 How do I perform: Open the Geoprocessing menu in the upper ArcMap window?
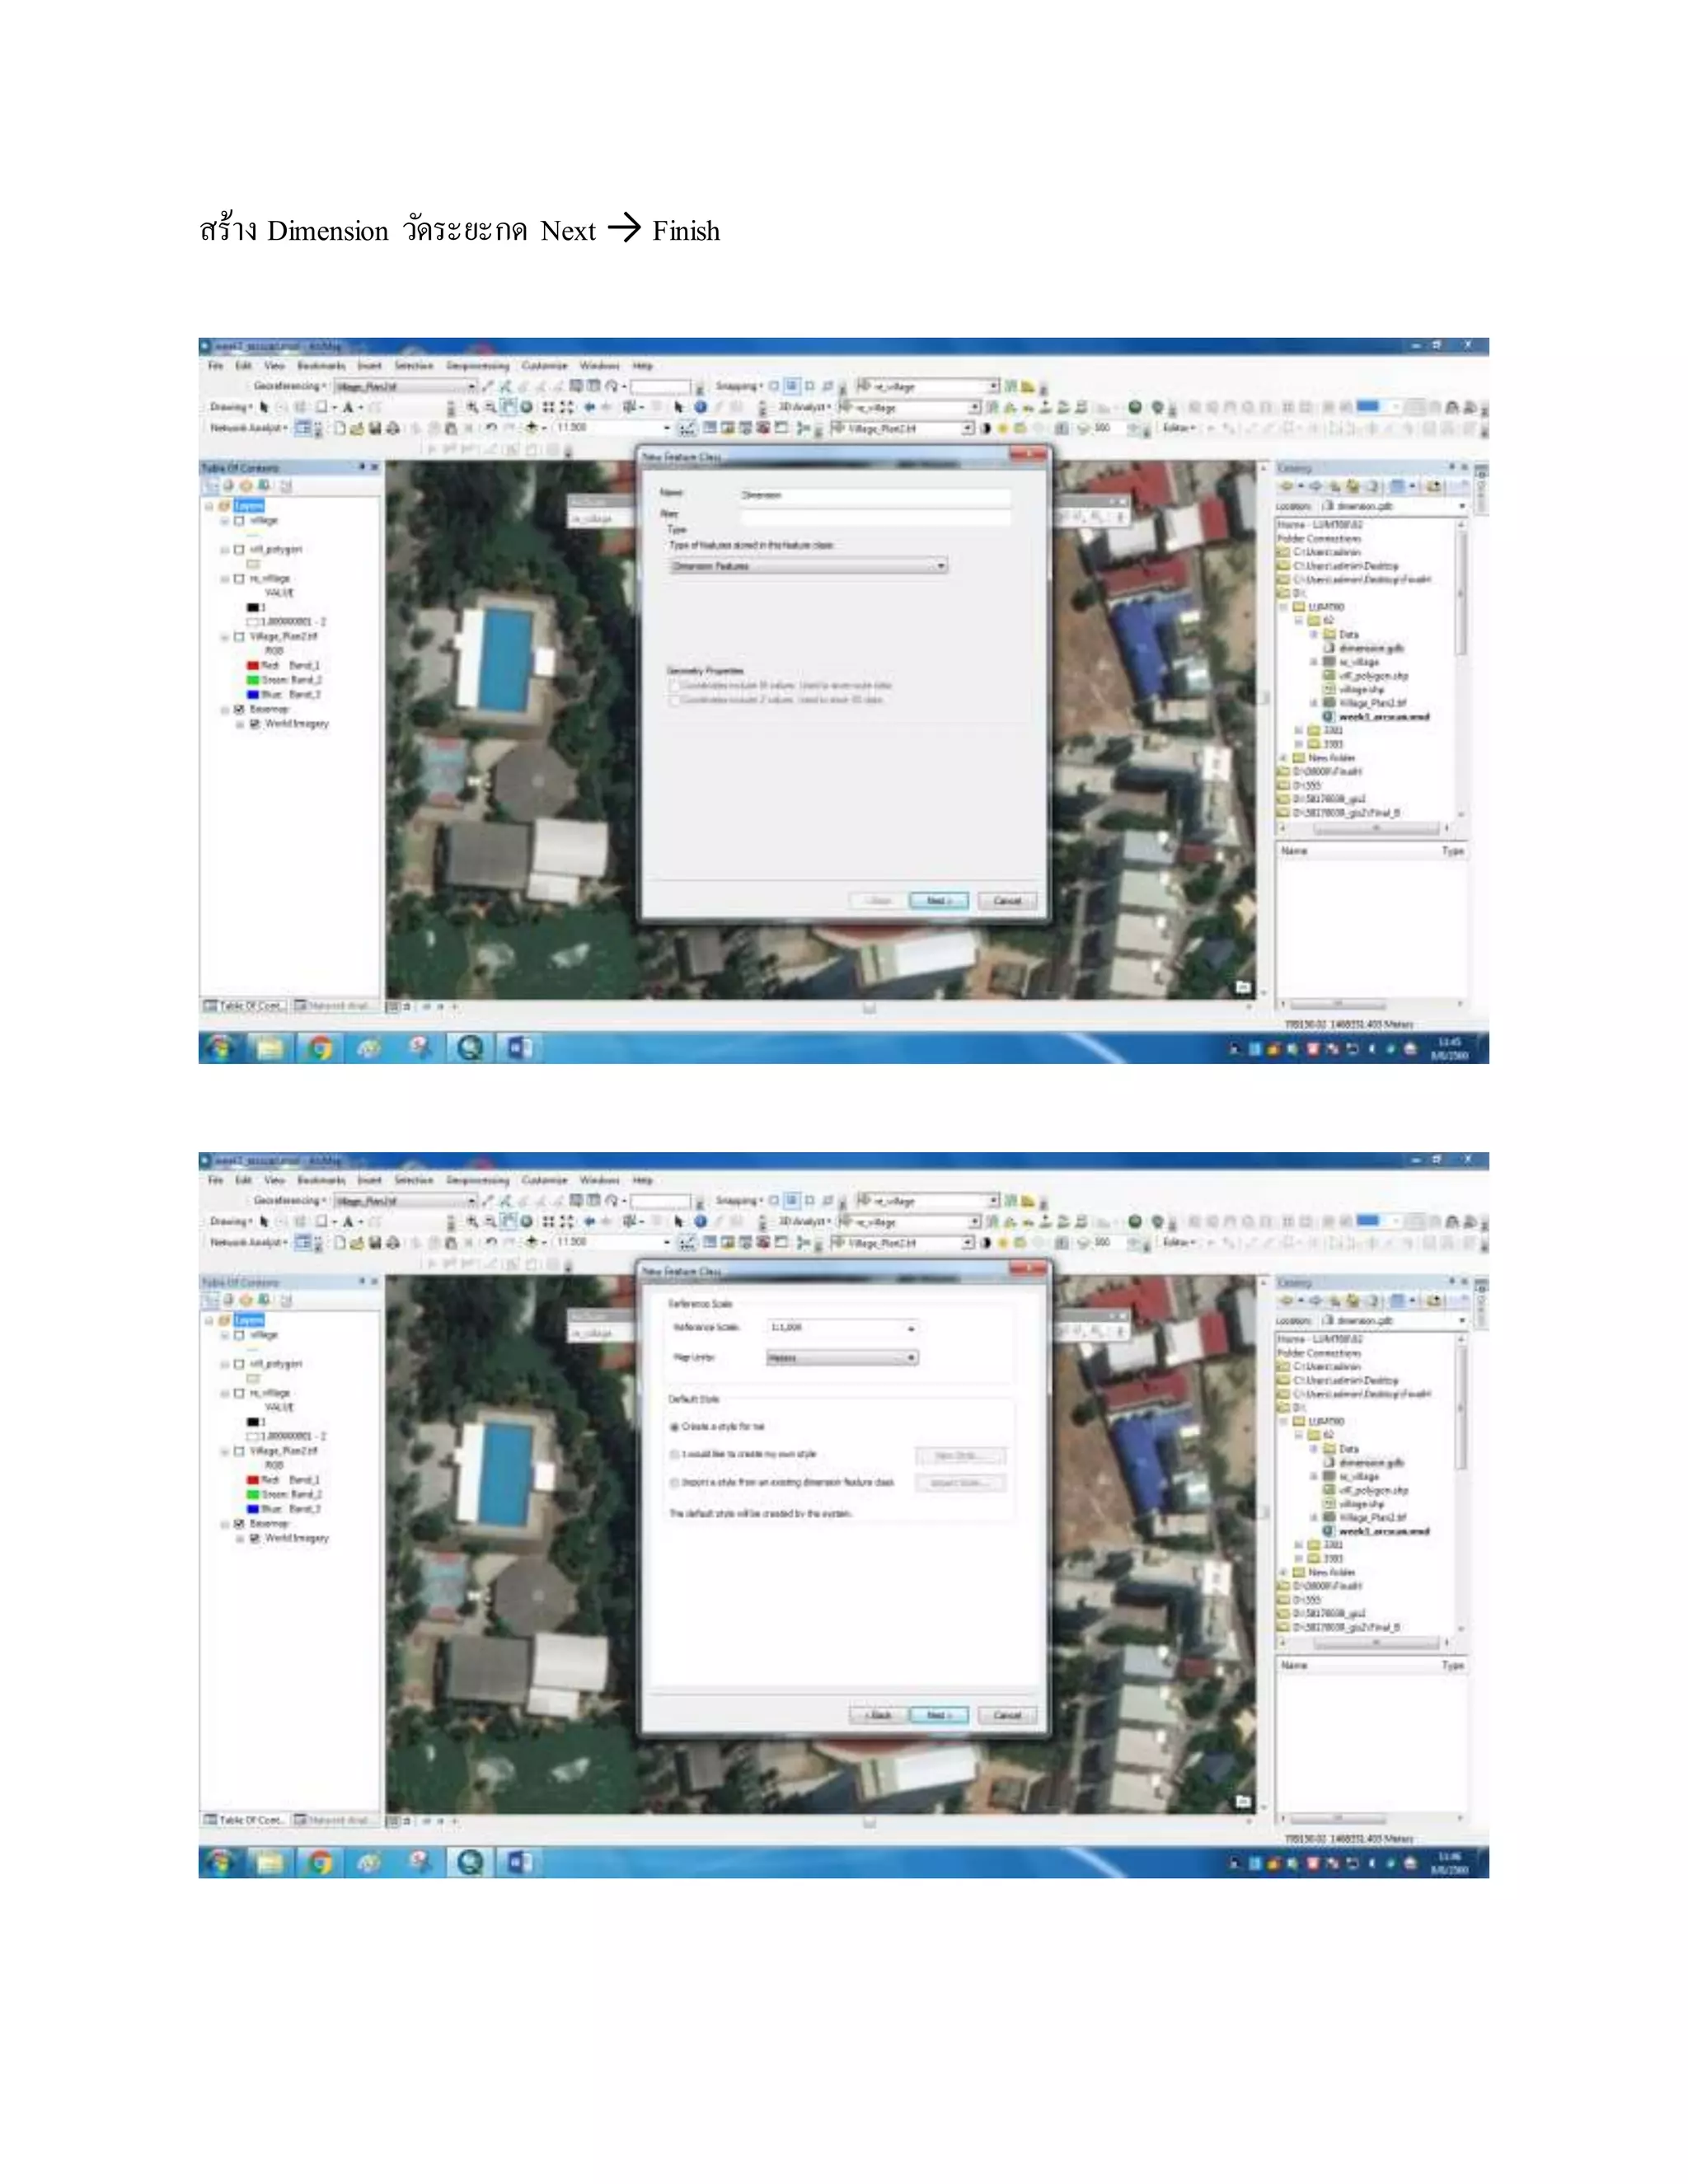477,366
